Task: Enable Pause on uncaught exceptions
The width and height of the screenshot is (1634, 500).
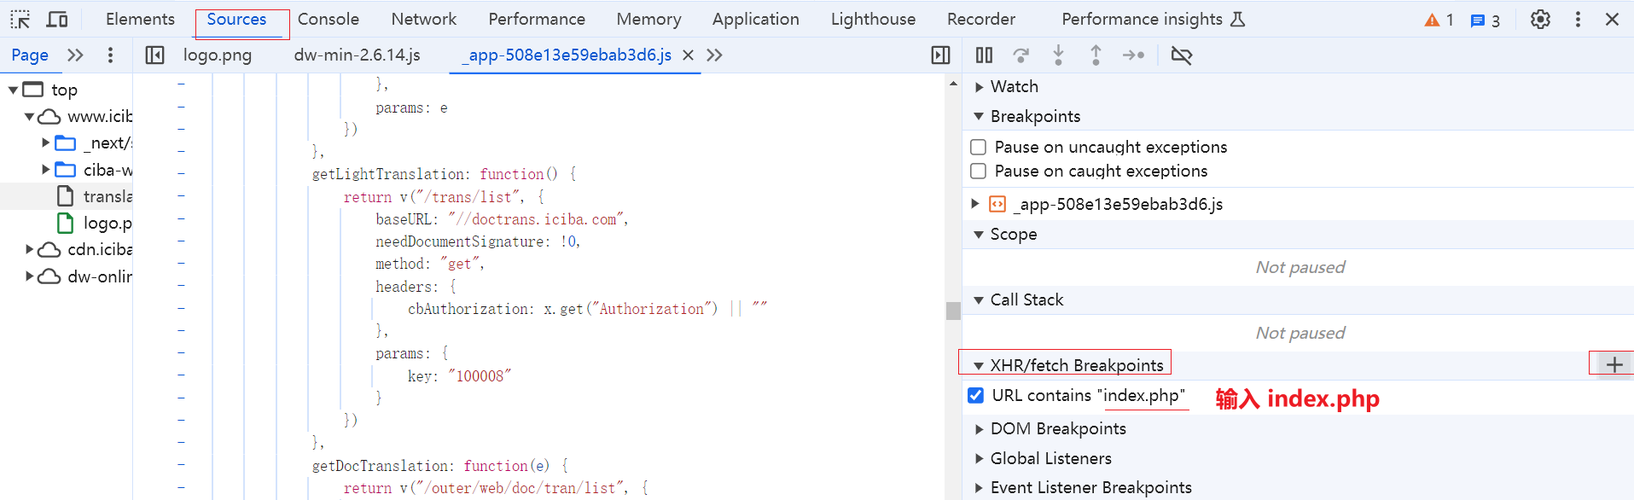Action: pyautogui.click(x=979, y=147)
